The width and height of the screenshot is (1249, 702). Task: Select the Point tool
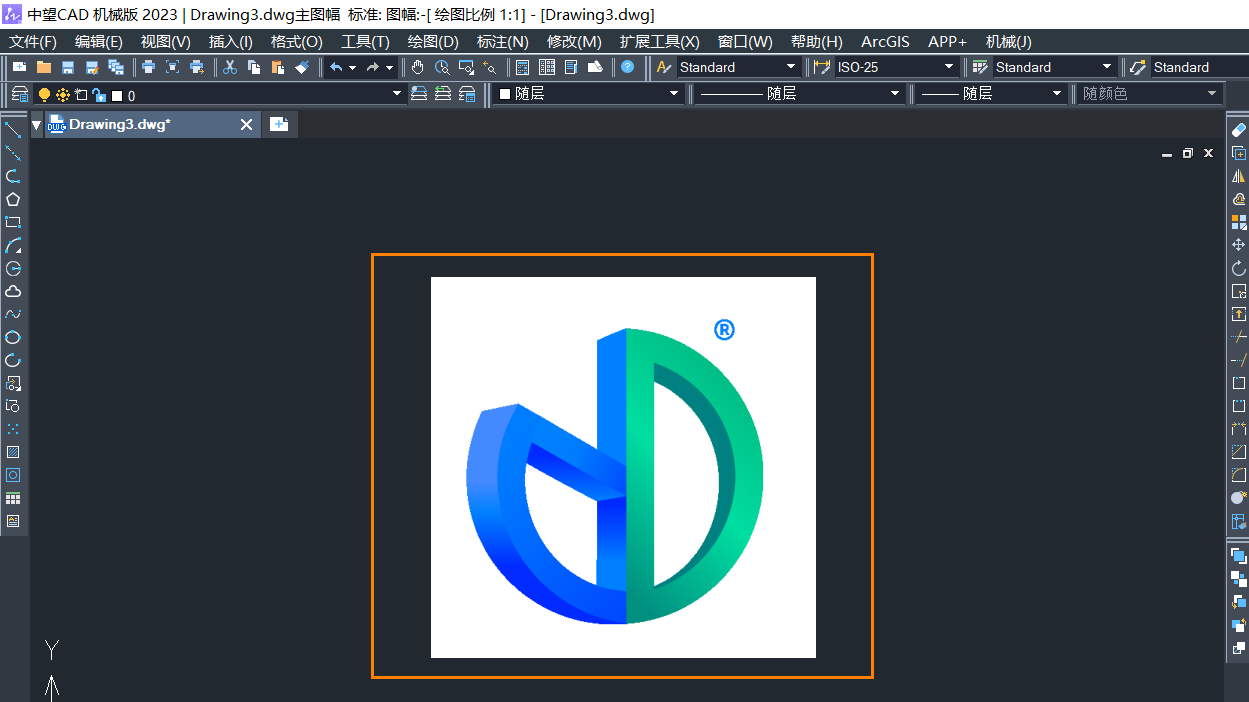pos(13,429)
